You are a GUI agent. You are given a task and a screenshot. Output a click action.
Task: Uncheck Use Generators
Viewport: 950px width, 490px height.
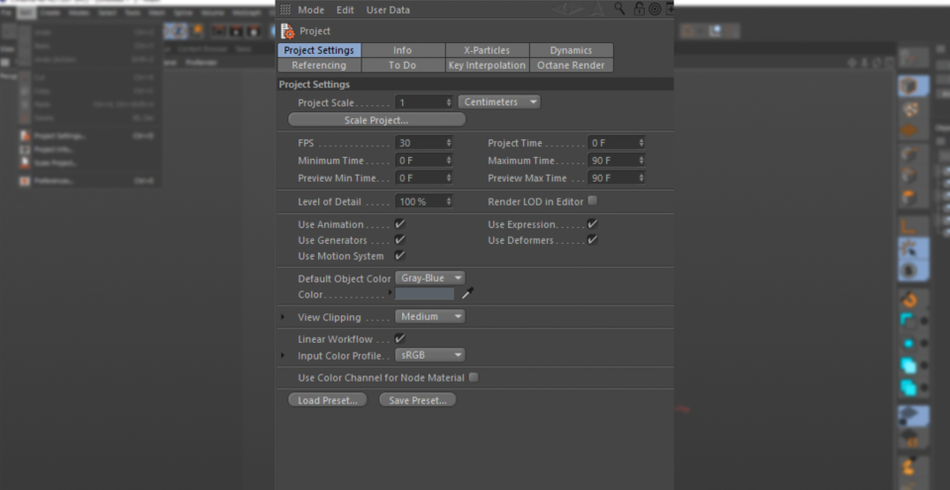tap(400, 239)
